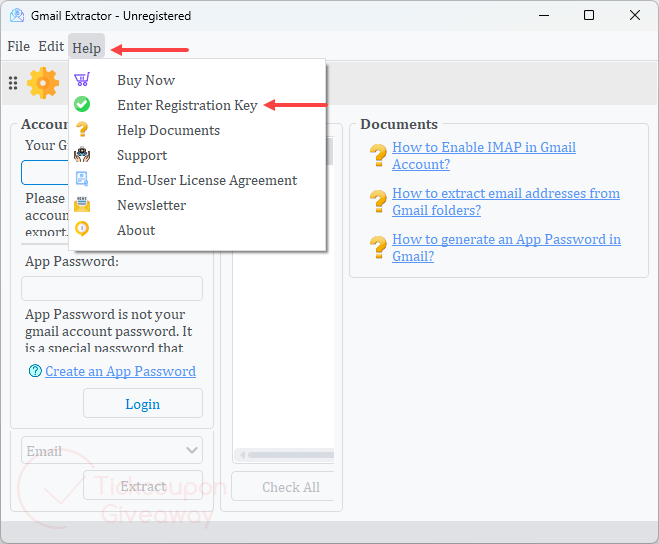The image size is (659, 544).
Task: Open link How to generate an App Password in Gmail
Action: tap(506, 248)
